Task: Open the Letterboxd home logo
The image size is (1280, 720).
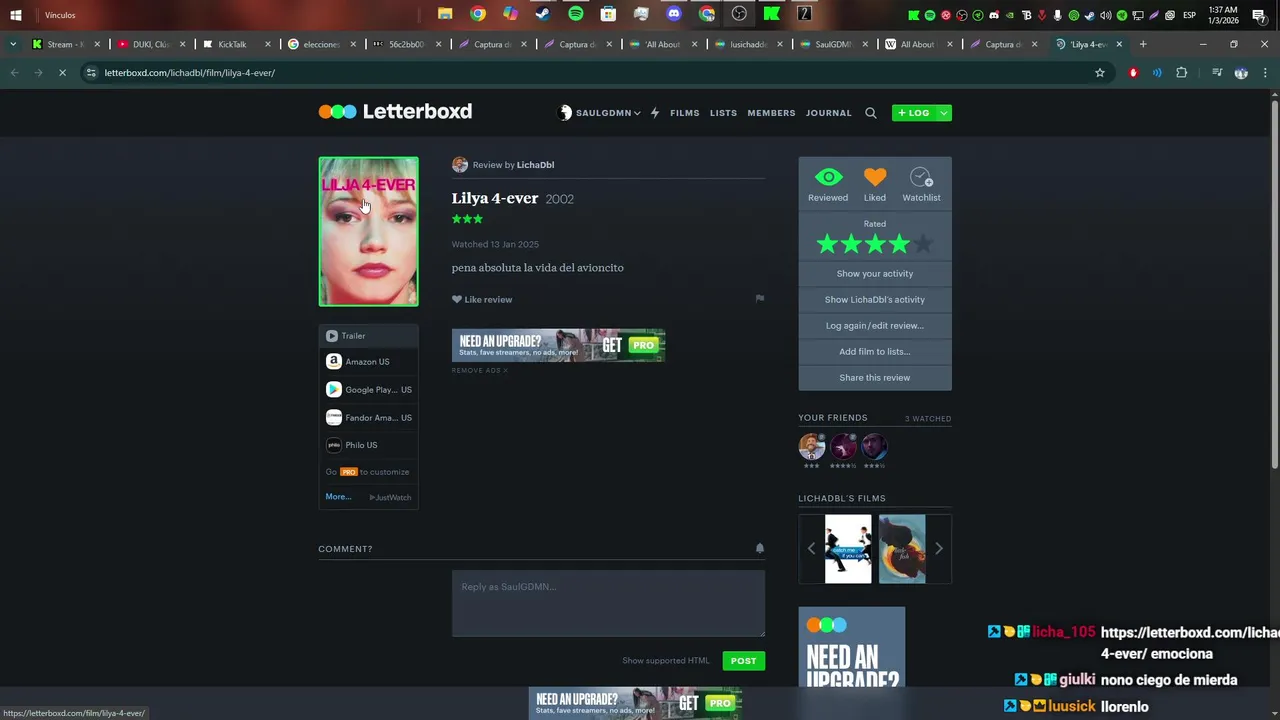Action: click(x=395, y=112)
